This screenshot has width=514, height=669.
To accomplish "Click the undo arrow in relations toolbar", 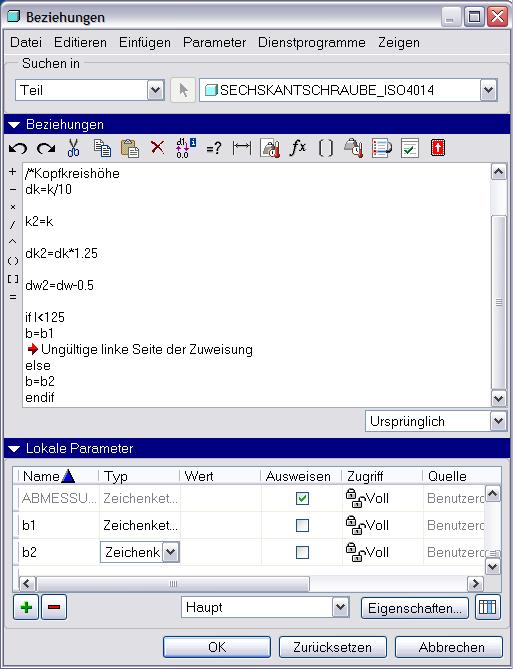I will pos(17,148).
